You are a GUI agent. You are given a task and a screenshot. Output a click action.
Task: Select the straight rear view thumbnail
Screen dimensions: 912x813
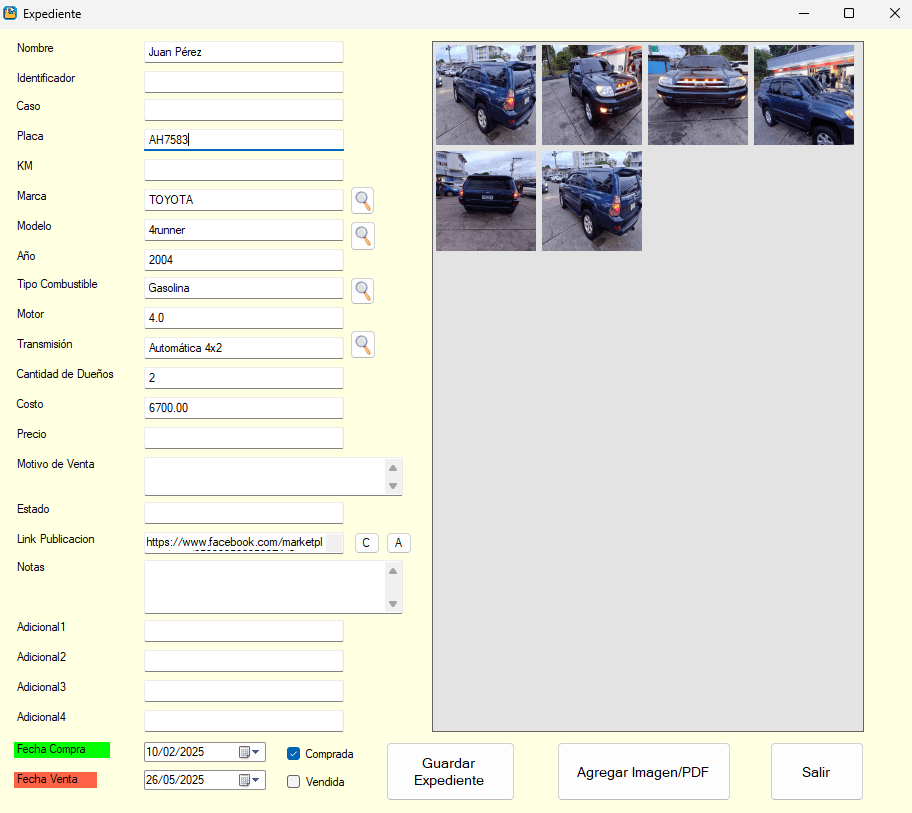[x=486, y=201]
